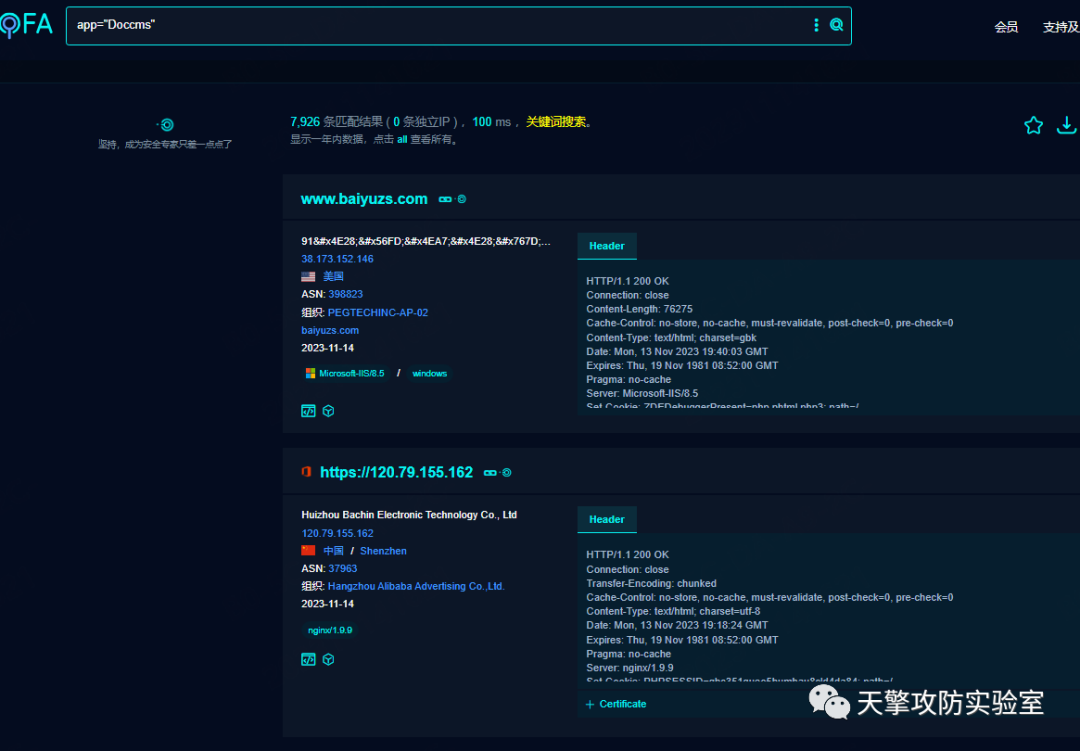Open https://120.79.155.162 result link
The image size is (1080, 751).
tap(396, 472)
